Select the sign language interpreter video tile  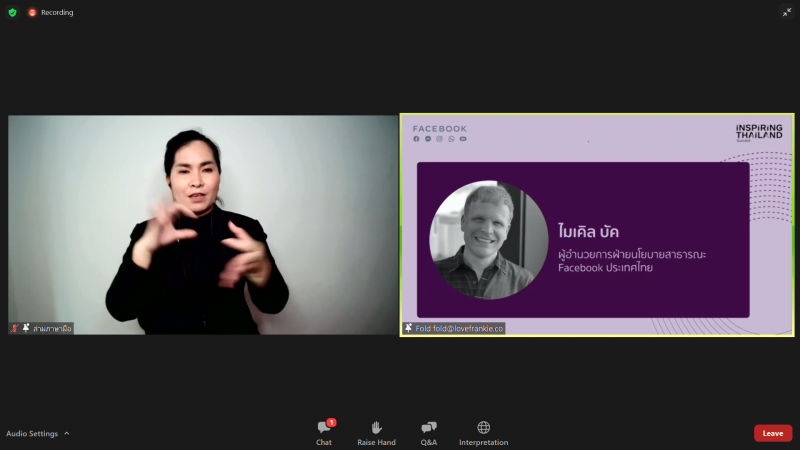coord(203,225)
